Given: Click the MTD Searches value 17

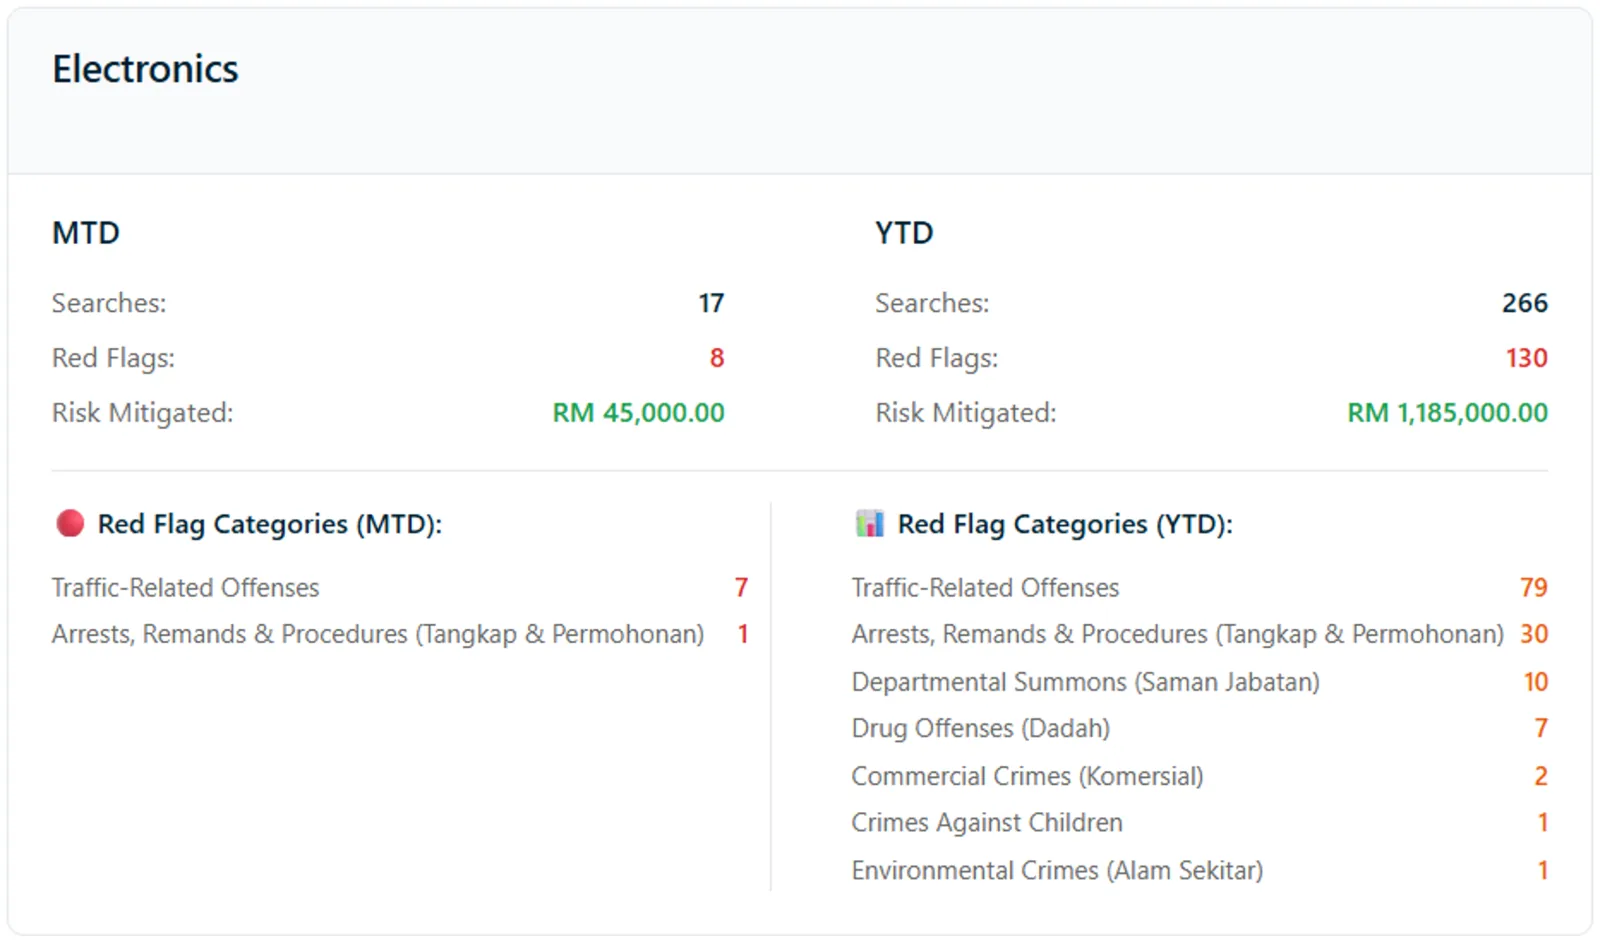Looking at the screenshot, I should tap(711, 303).
